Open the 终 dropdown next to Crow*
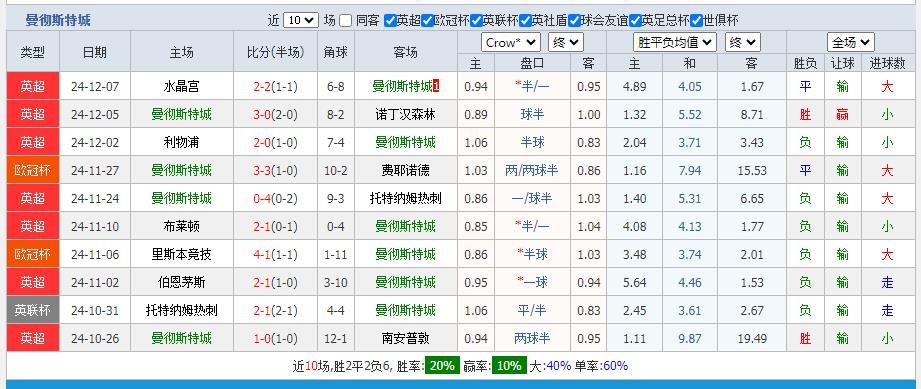The height and width of the screenshot is (389, 921). [566, 42]
